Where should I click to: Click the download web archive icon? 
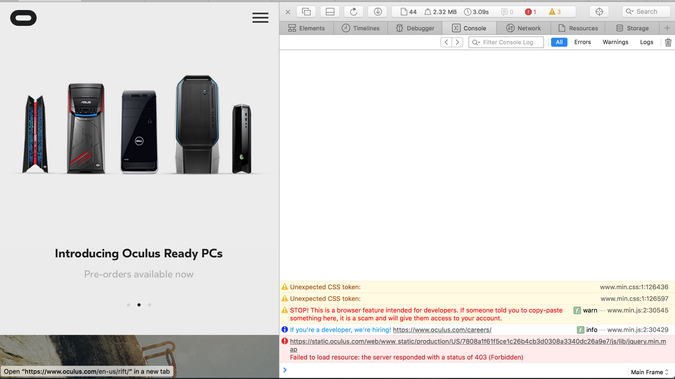tap(378, 12)
